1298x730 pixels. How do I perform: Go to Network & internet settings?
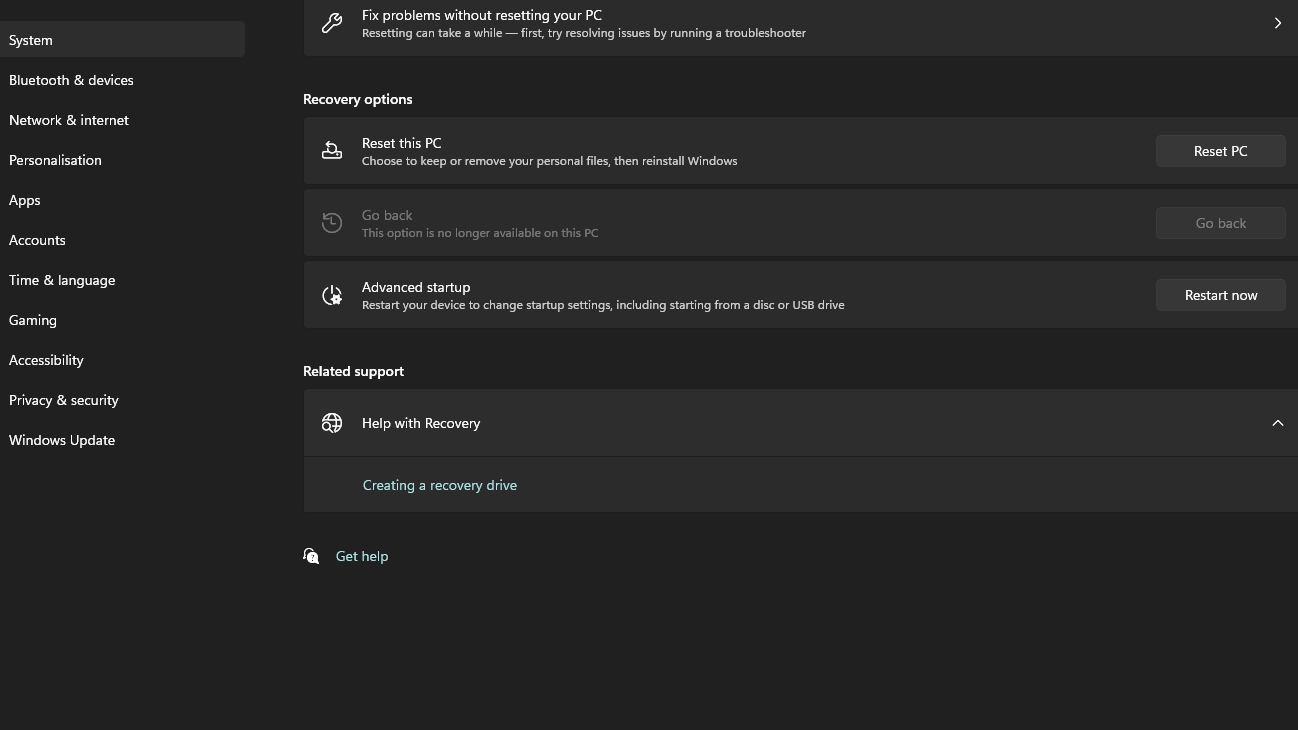pyautogui.click(x=69, y=120)
